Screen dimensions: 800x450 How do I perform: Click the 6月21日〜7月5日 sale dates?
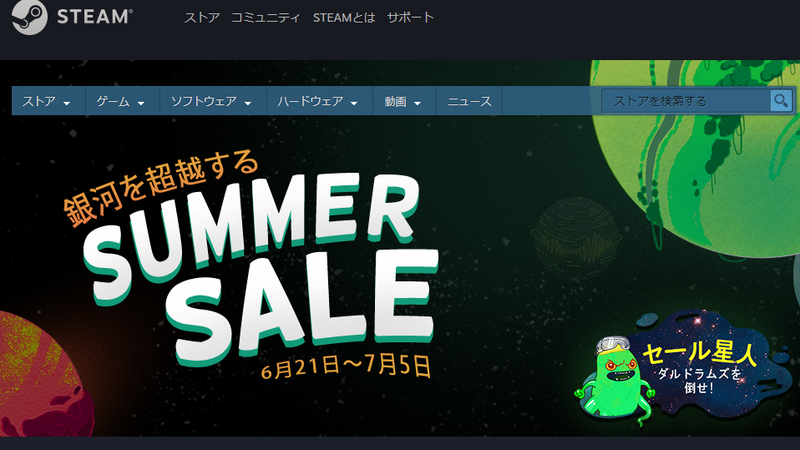pyautogui.click(x=346, y=366)
